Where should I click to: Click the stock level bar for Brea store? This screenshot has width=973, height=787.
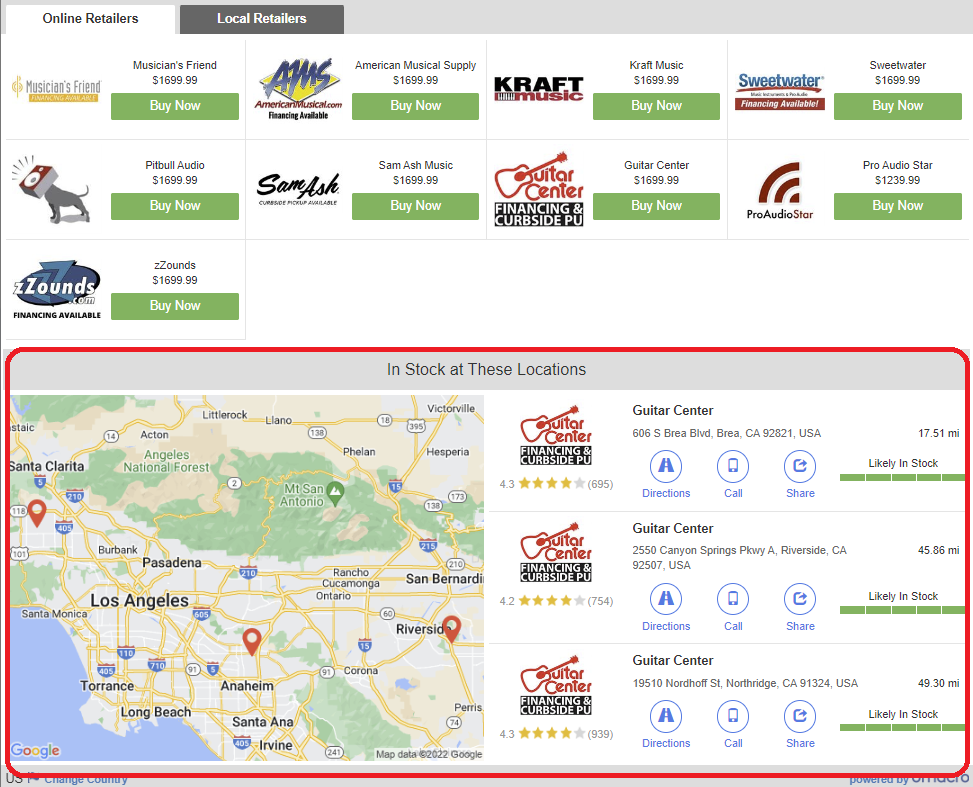(x=902, y=477)
